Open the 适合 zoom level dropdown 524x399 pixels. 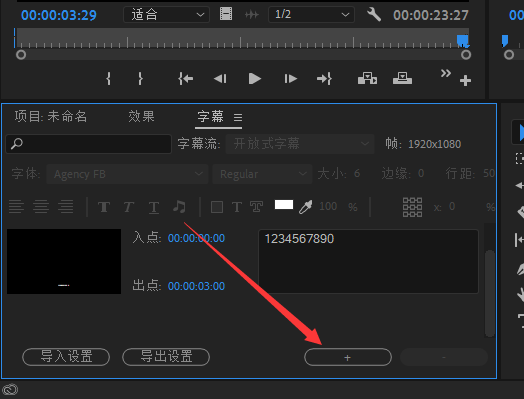pyautogui.click(x=166, y=15)
